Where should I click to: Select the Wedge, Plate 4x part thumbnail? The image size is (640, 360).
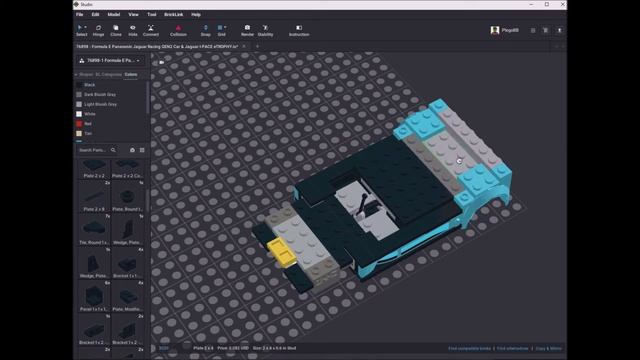127,230
